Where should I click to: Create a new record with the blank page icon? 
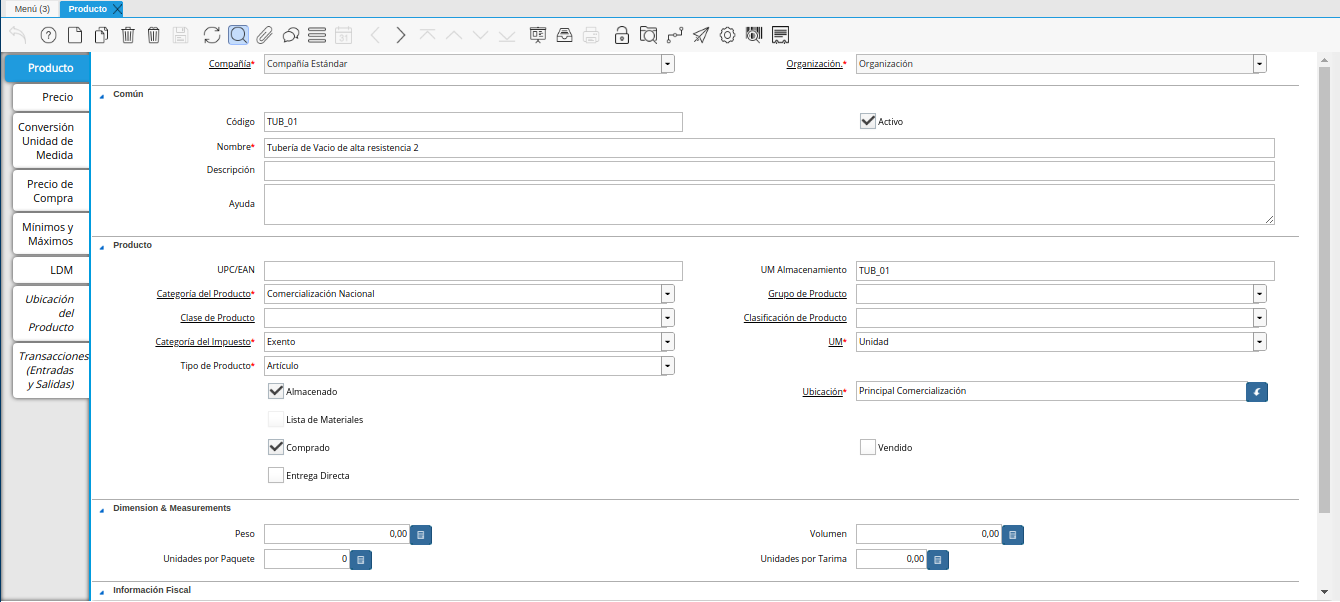[75, 35]
